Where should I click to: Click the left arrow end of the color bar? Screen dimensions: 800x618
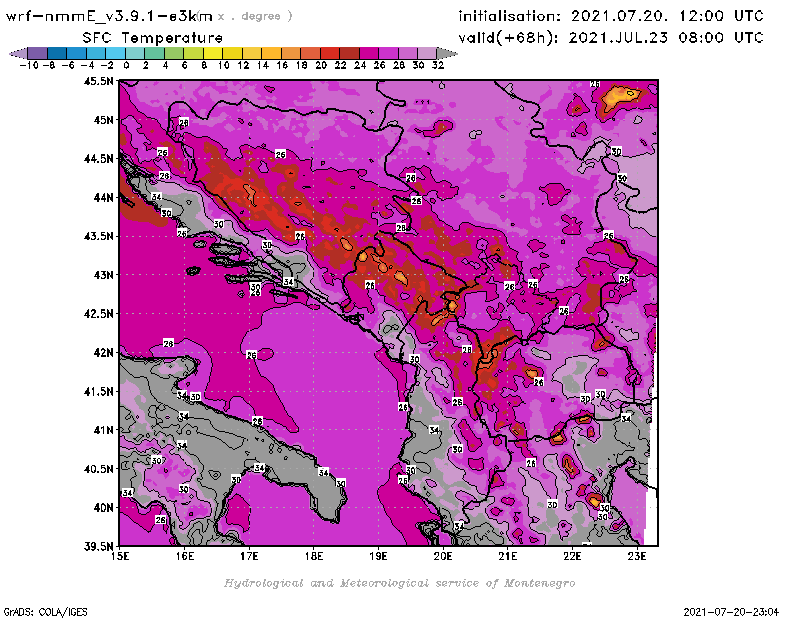pos(17,52)
